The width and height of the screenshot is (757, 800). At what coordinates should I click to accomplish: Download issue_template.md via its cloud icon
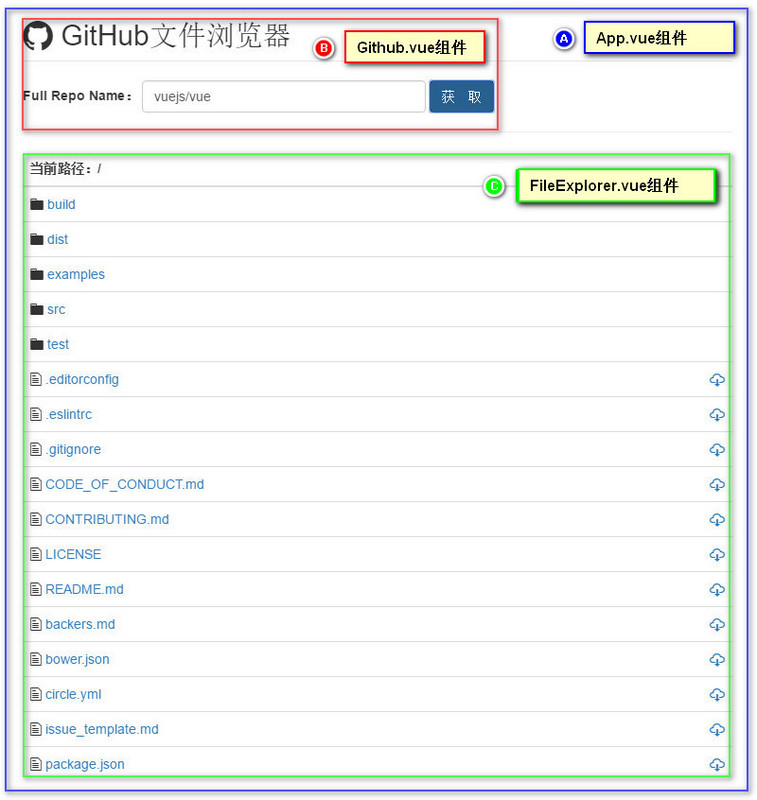[x=717, y=730]
